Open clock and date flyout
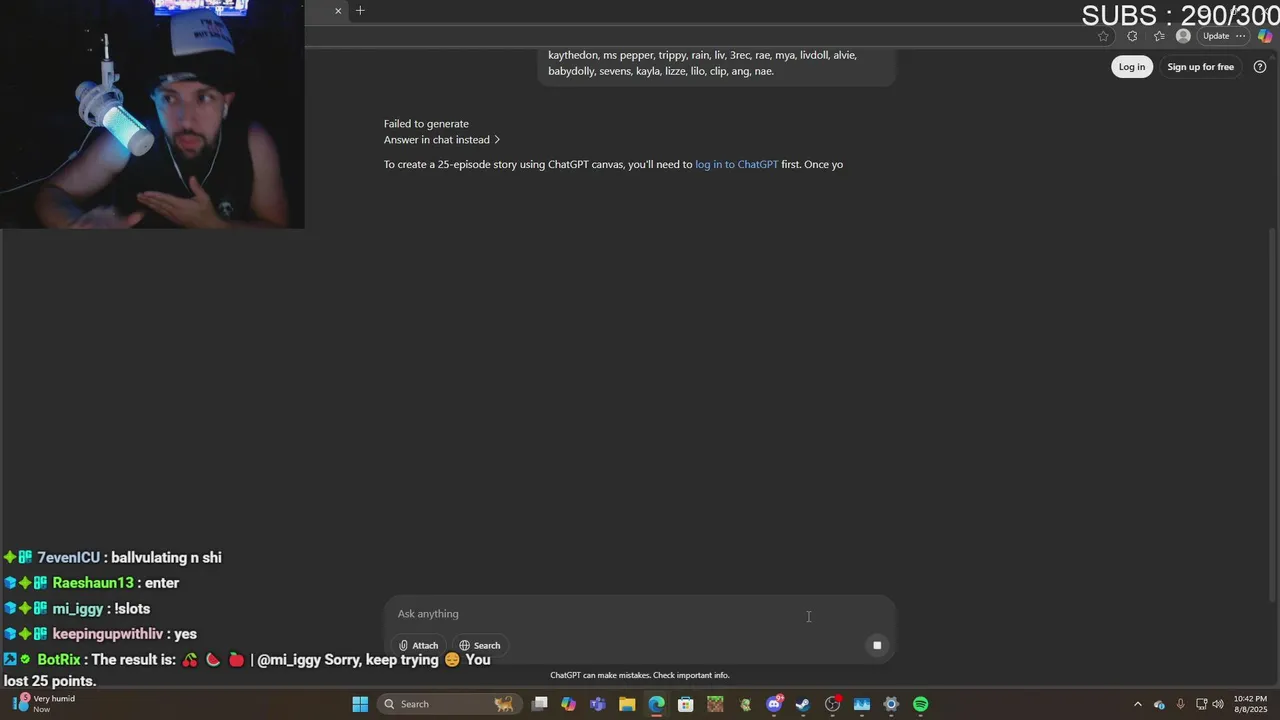 (1250, 704)
